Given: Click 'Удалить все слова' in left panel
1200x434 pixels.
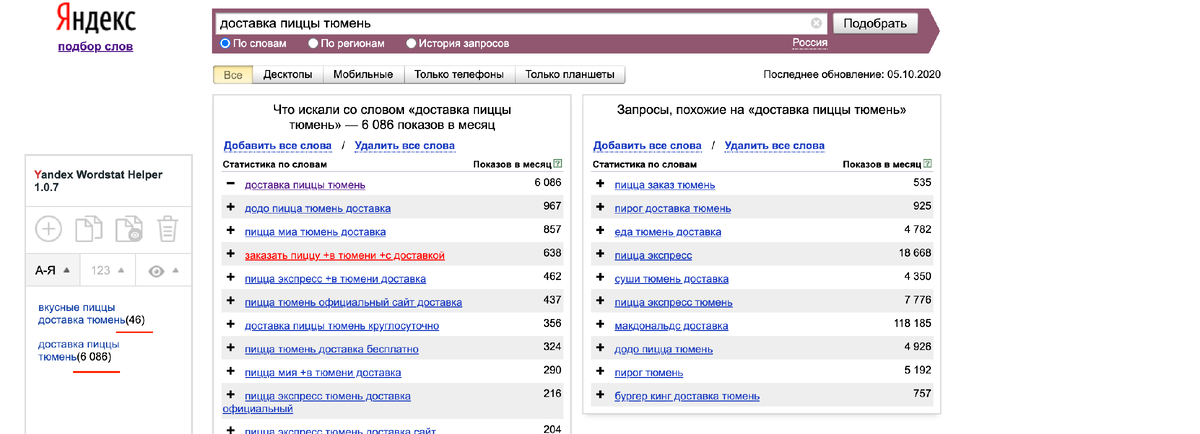Looking at the screenshot, I should point(404,146).
